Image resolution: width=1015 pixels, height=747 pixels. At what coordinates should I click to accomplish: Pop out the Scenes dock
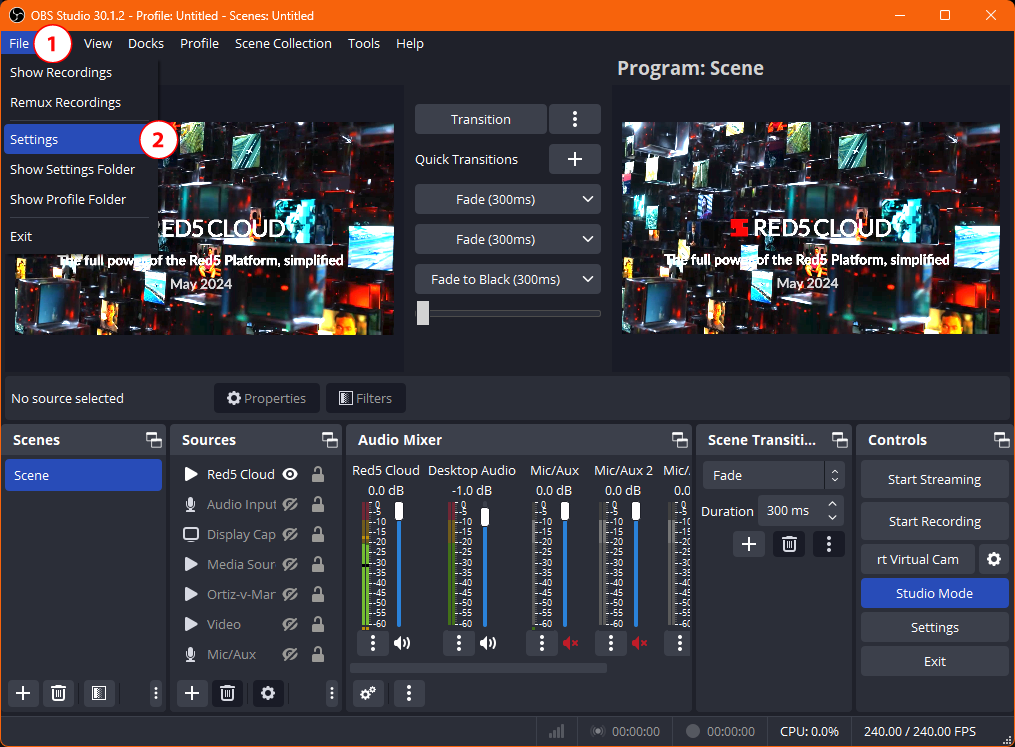153,440
